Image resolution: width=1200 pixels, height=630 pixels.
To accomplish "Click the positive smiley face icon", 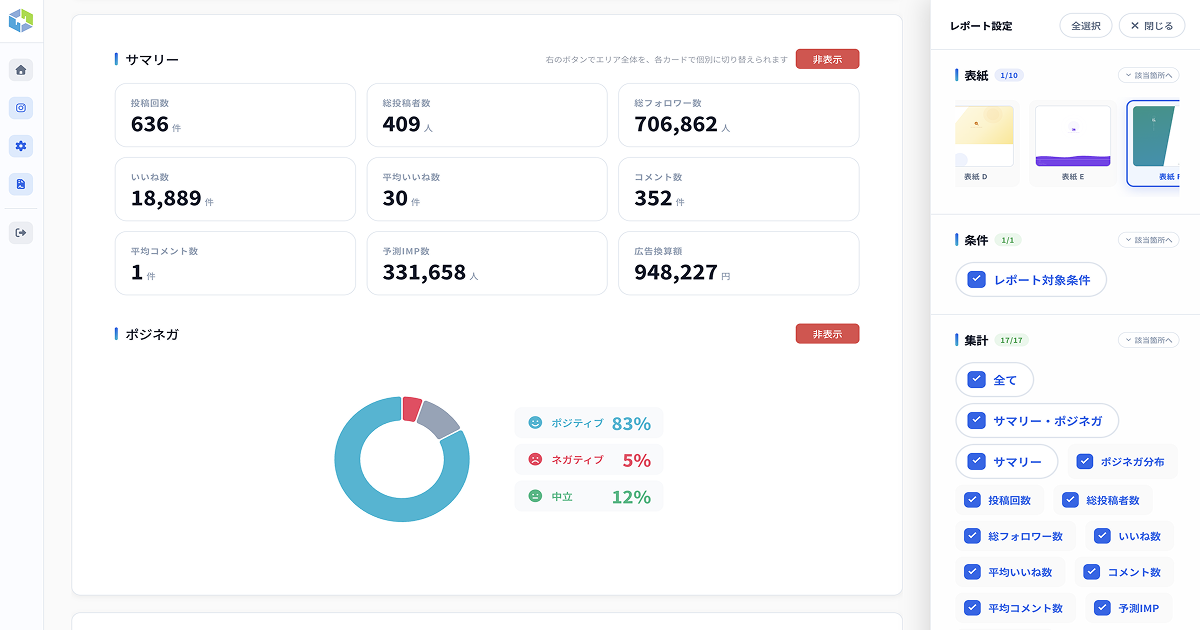I will [535, 423].
